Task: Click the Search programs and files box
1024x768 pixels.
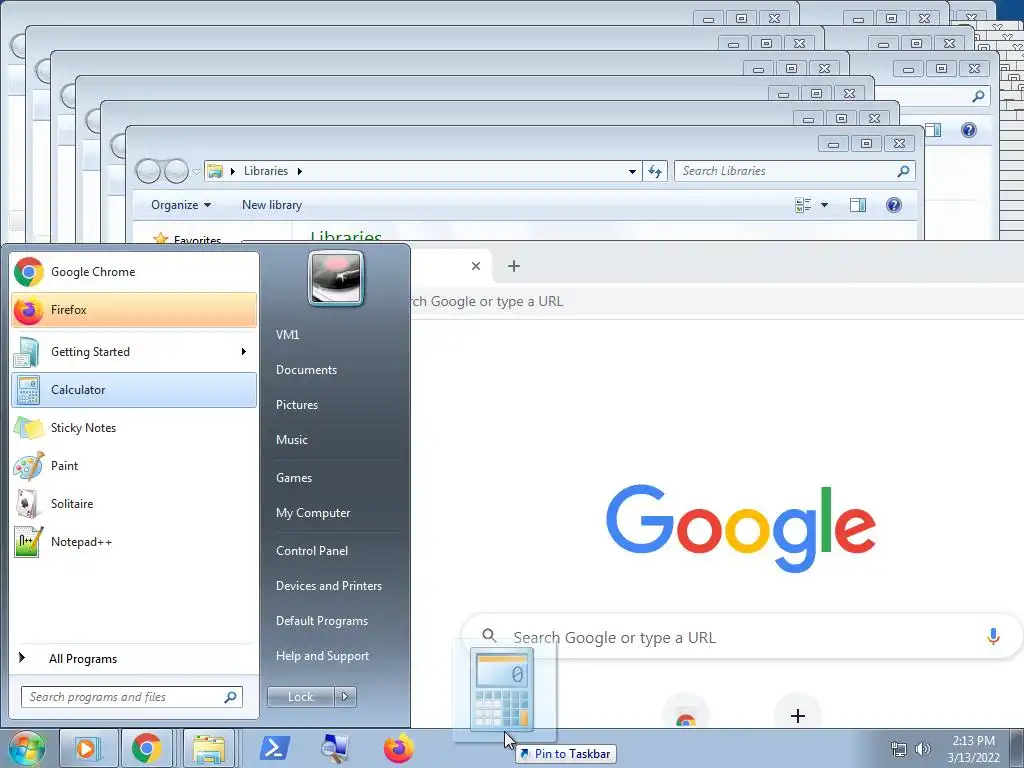Action: pyautogui.click(x=131, y=697)
